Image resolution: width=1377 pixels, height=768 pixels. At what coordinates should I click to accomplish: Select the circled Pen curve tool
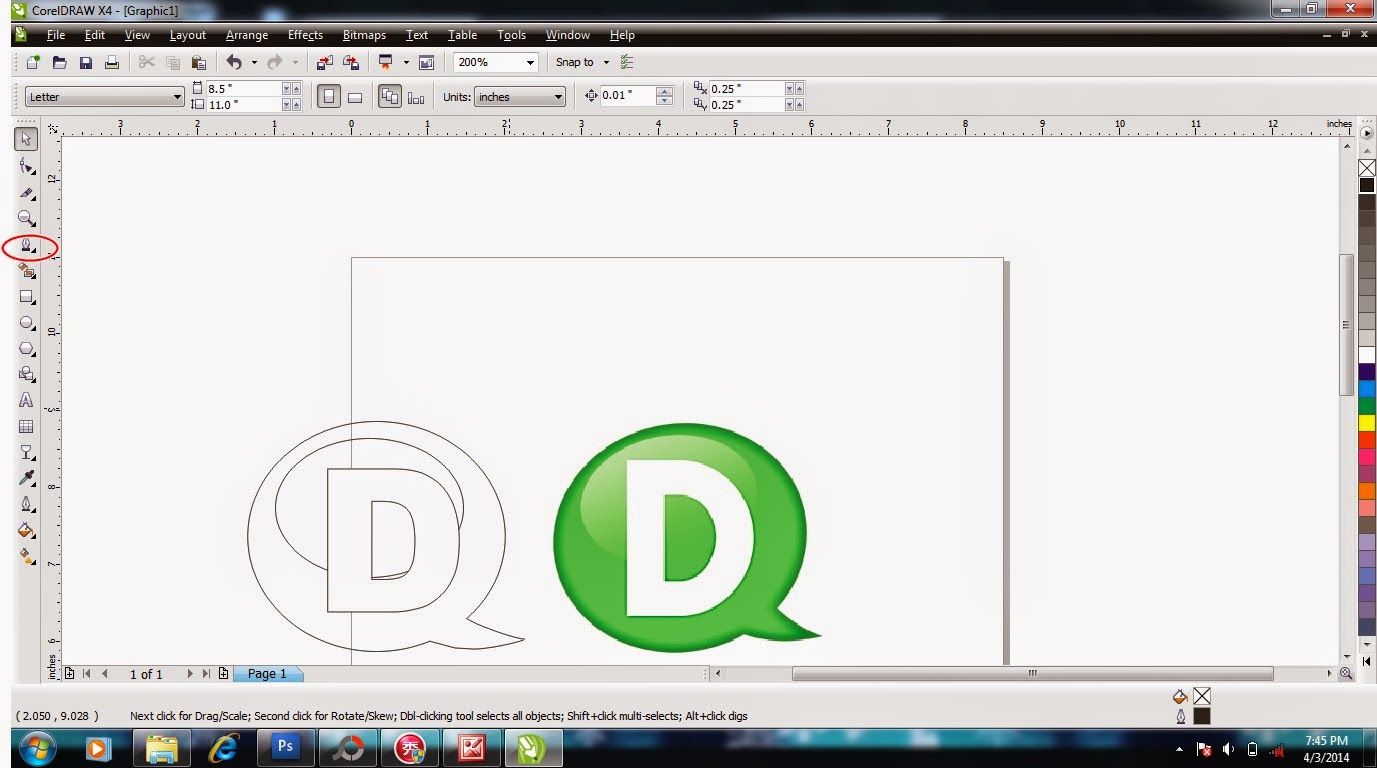tap(28, 245)
